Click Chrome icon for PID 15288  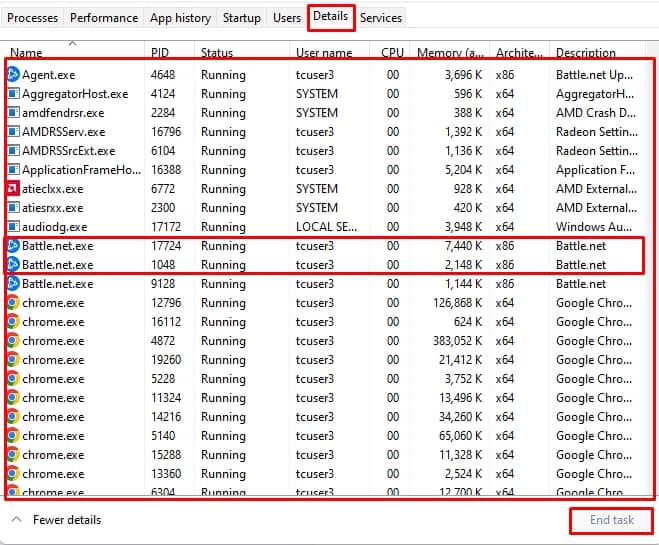(x=13, y=455)
